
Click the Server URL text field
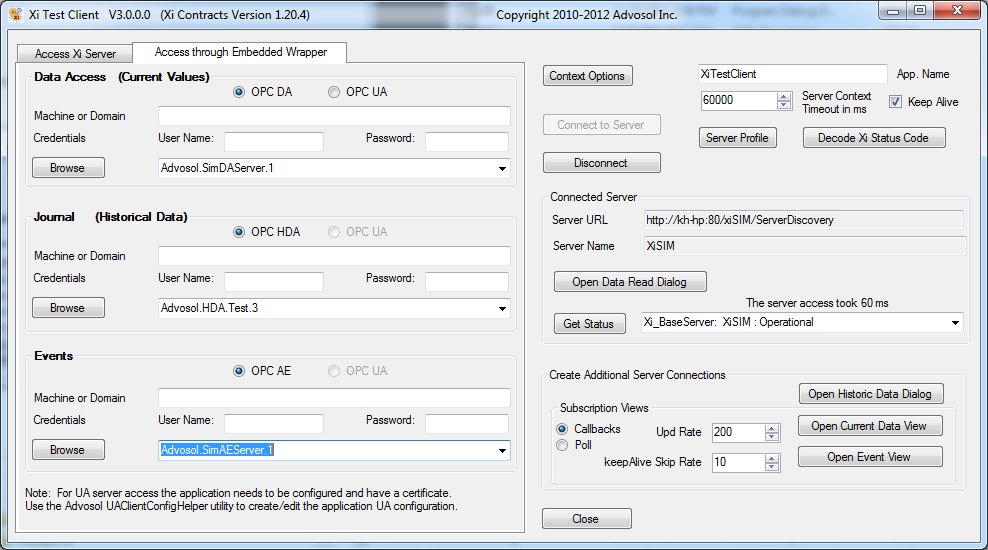coord(804,220)
